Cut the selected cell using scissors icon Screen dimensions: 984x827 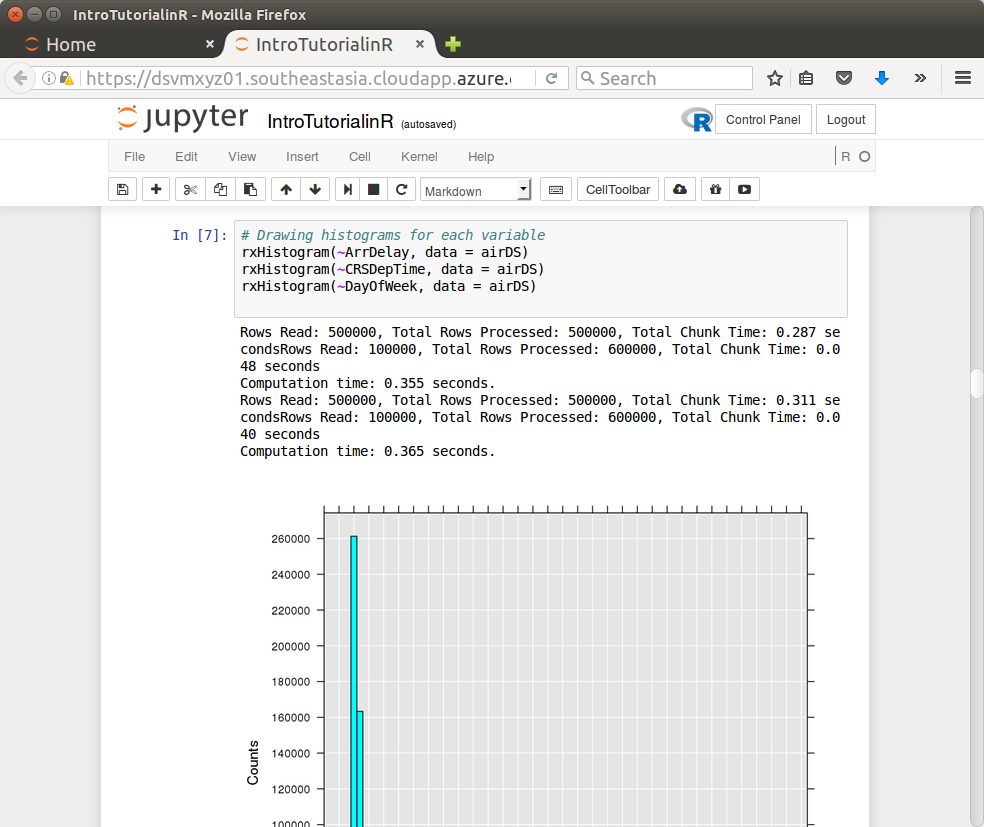[190, 189]
